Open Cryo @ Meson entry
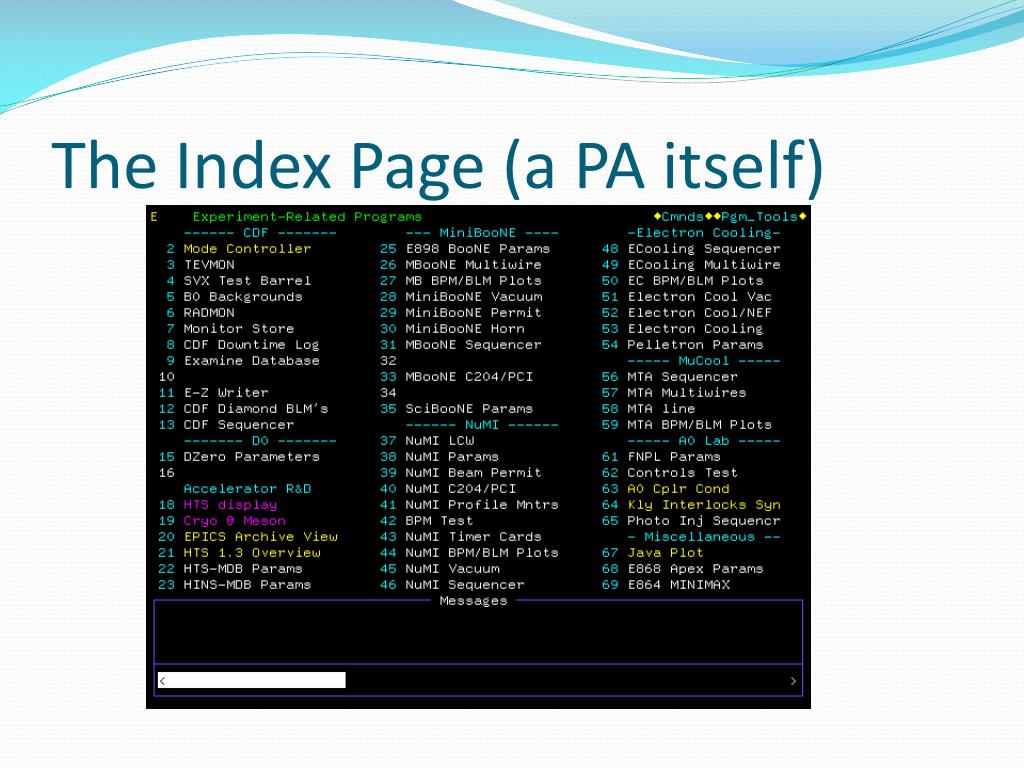 [x=234, y=520]
